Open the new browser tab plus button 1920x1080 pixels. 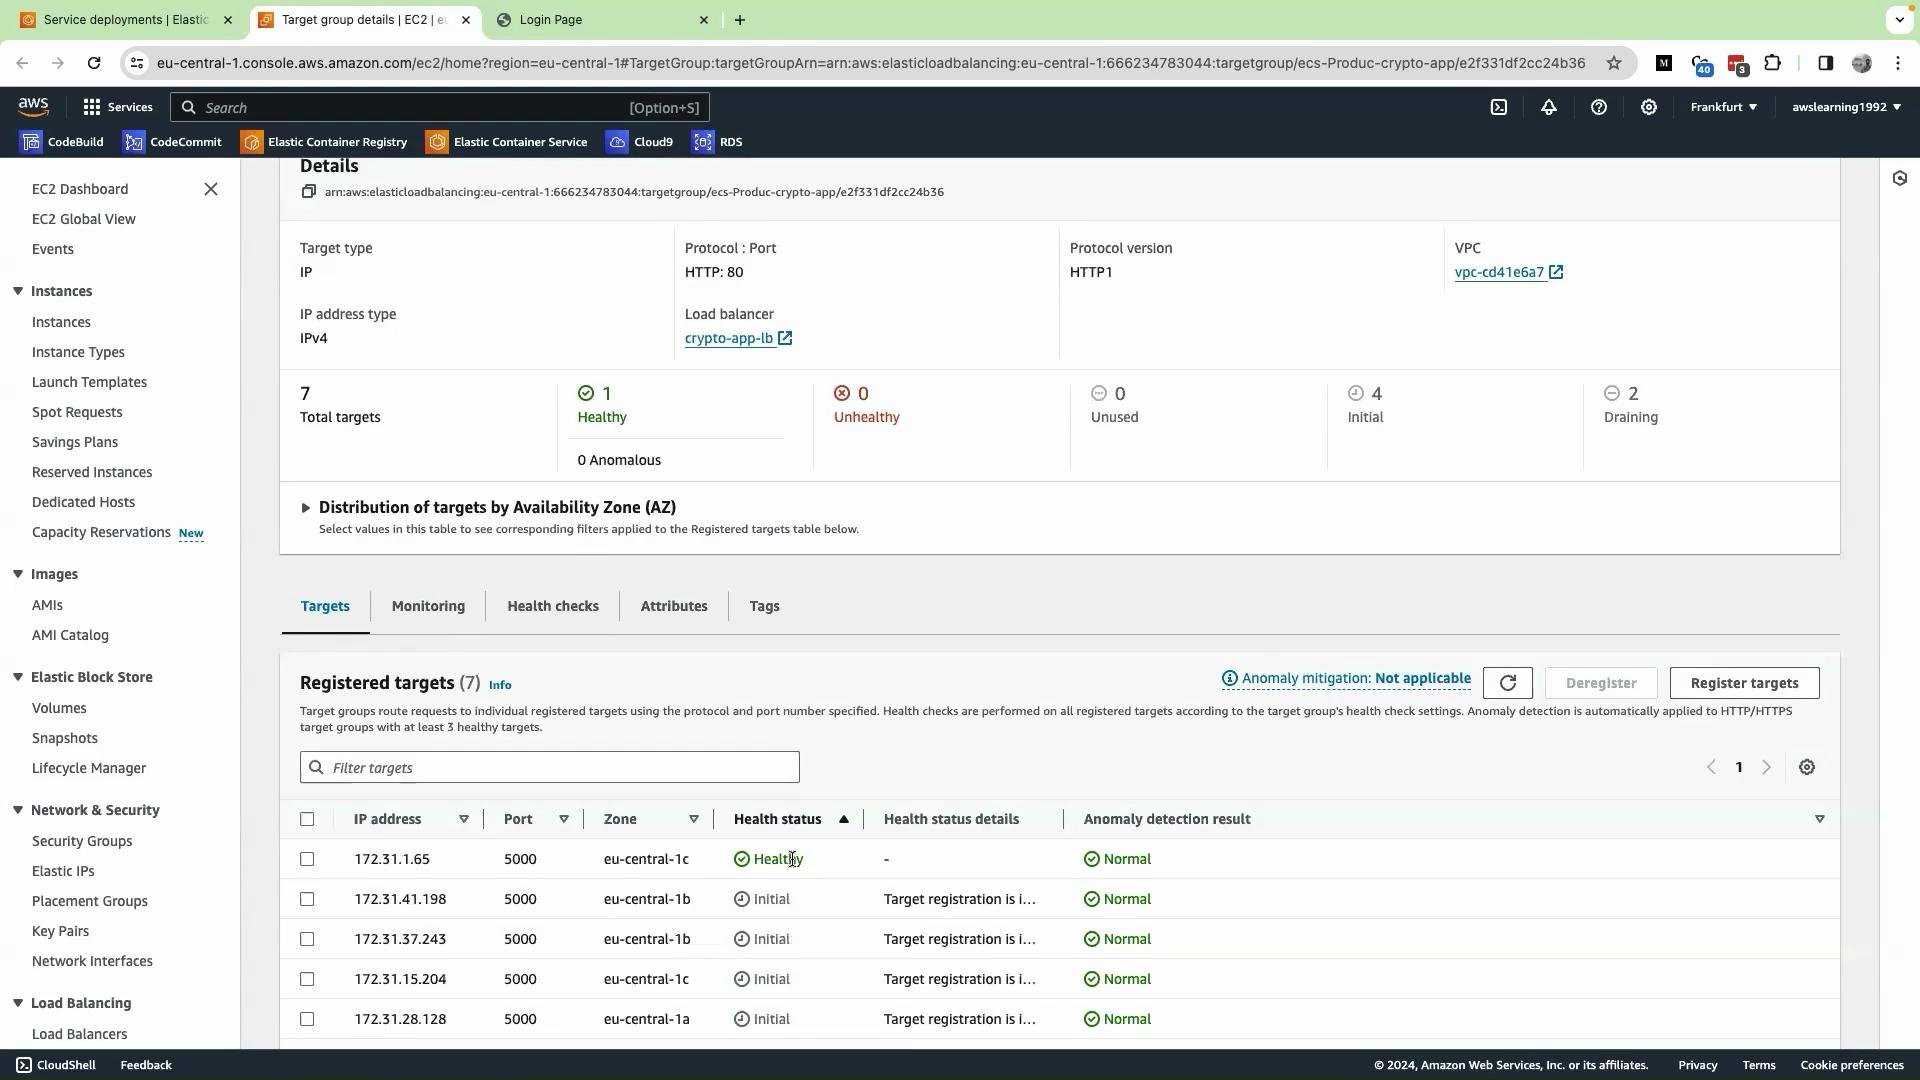tap(740, 20)
